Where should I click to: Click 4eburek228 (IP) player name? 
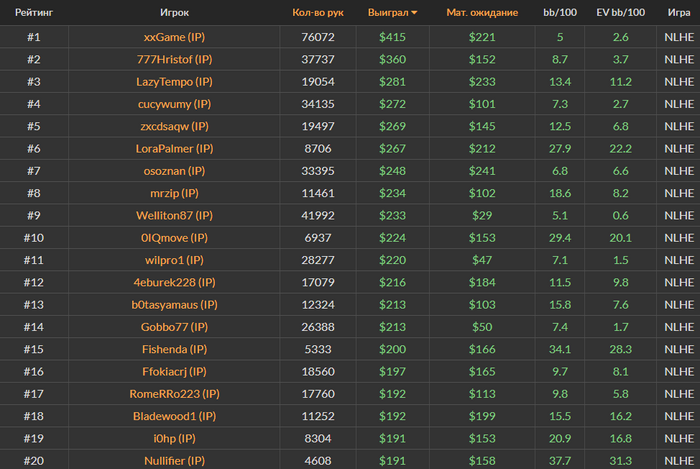tap(174, 282)
